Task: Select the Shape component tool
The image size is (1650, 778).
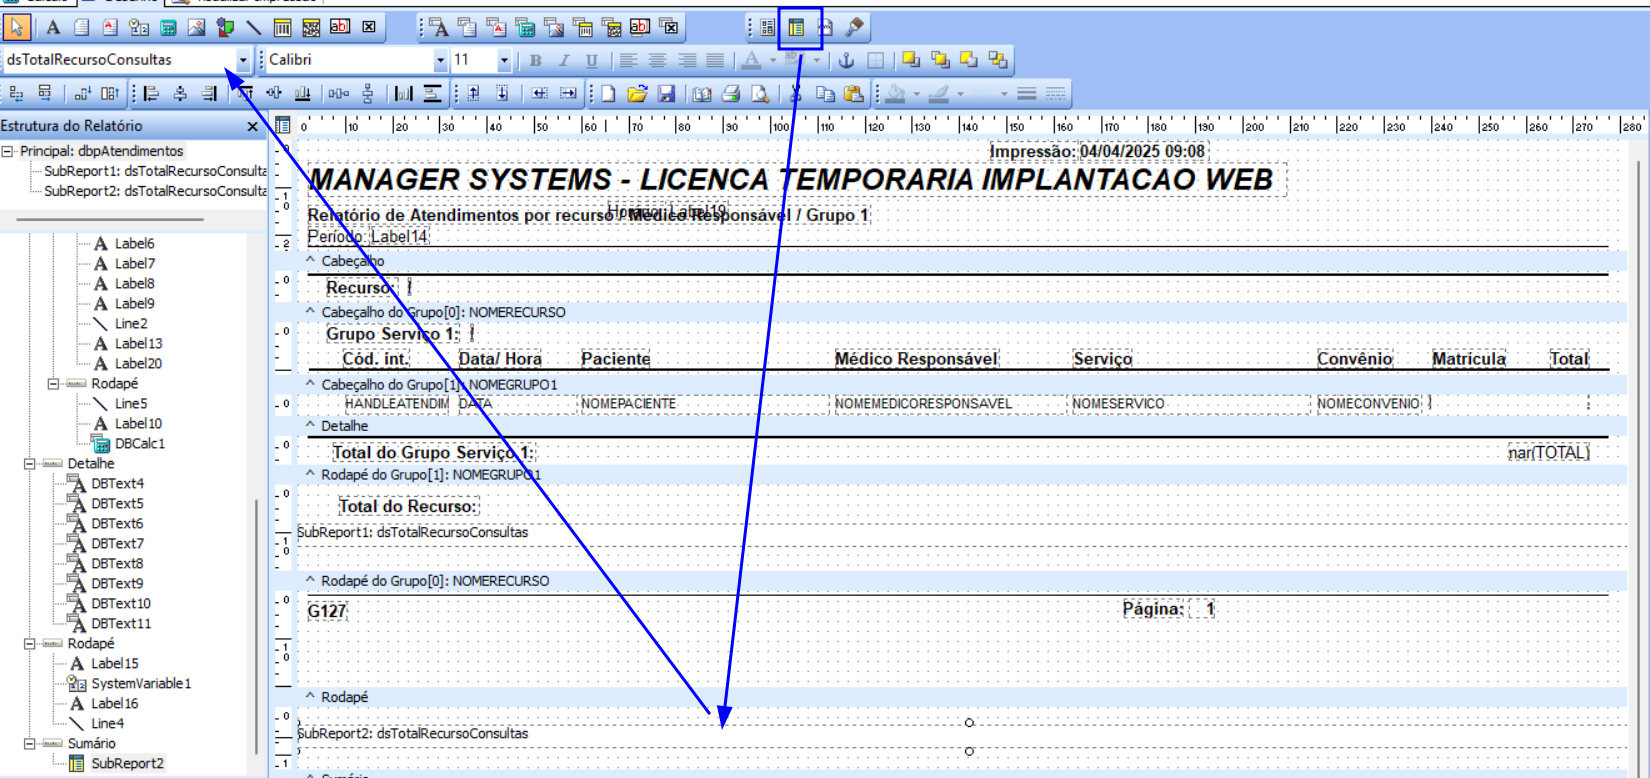Action: [x=225, y=27]
